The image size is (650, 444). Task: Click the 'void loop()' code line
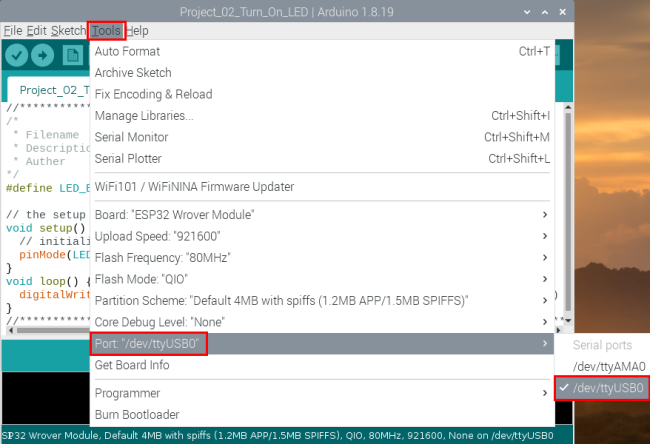48,281
